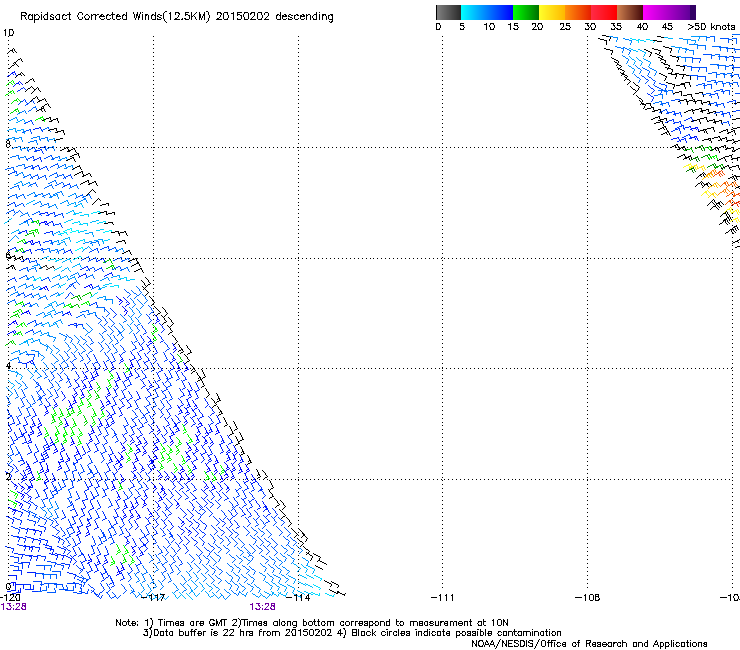Image resolution: width=740 pixels, height=650 pixels.
Task: Click the longitude axis label '-108'
Action: coord(588,598)
